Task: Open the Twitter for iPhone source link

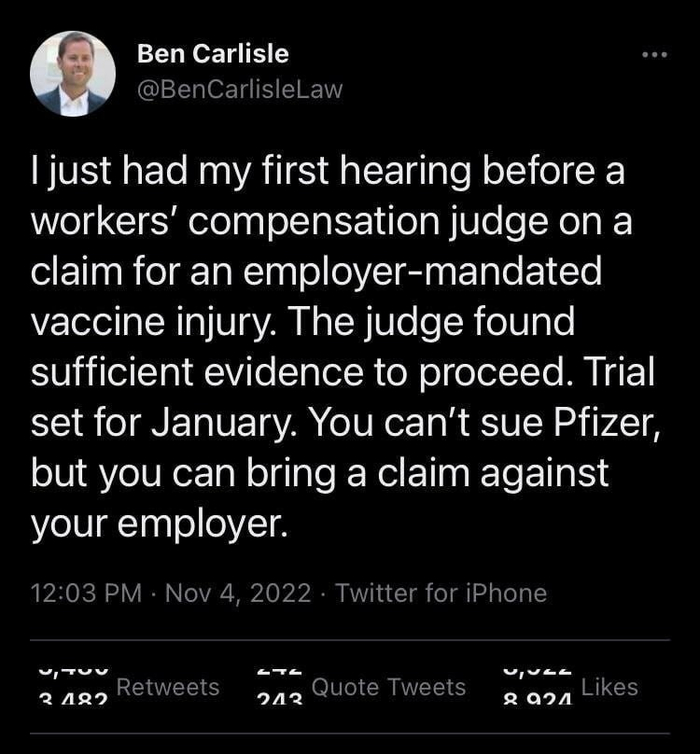Action: click(441, 593)
